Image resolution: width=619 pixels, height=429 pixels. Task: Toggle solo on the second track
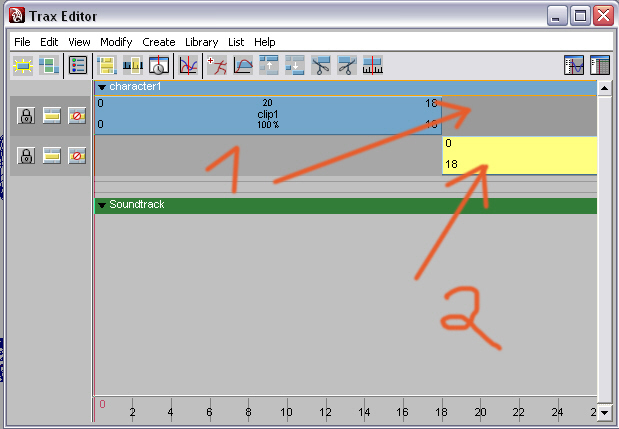[x=52, y=155]
